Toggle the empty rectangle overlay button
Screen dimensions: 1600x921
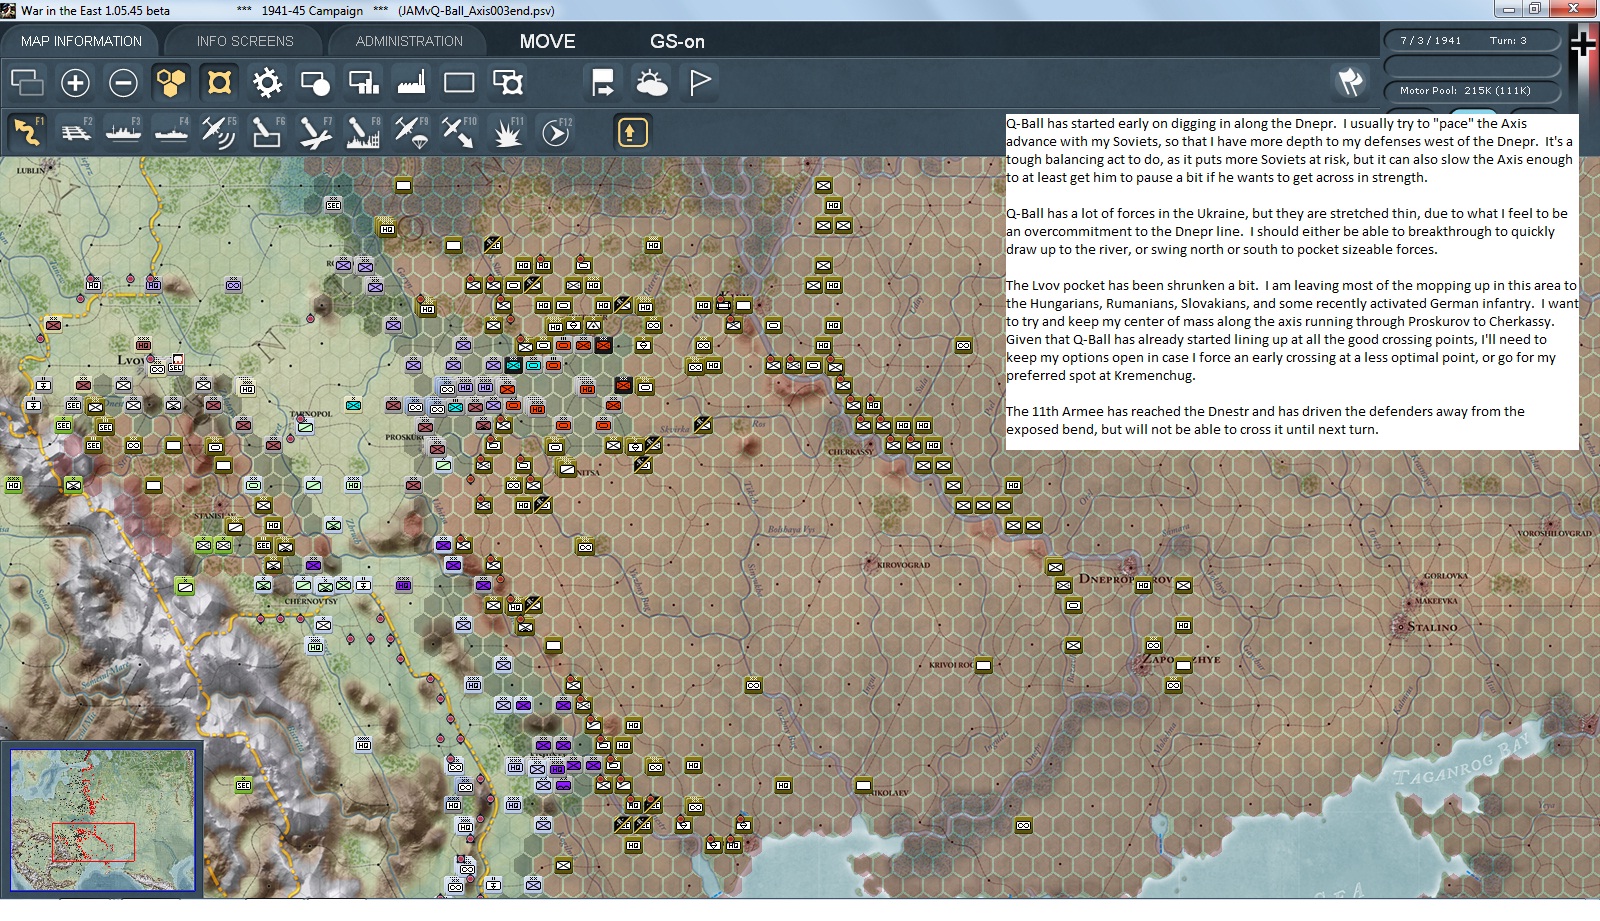459,83
